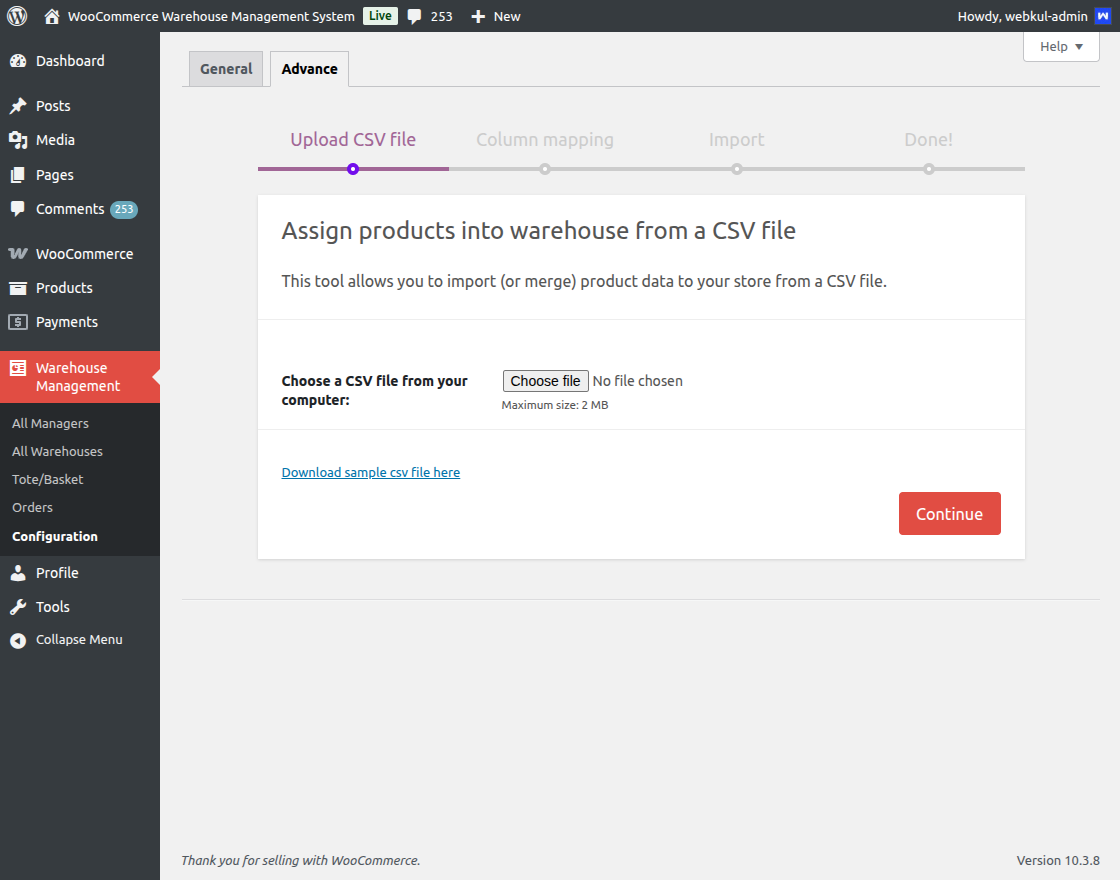
Task: Click the Profile person icon
Action: (18, 573)
